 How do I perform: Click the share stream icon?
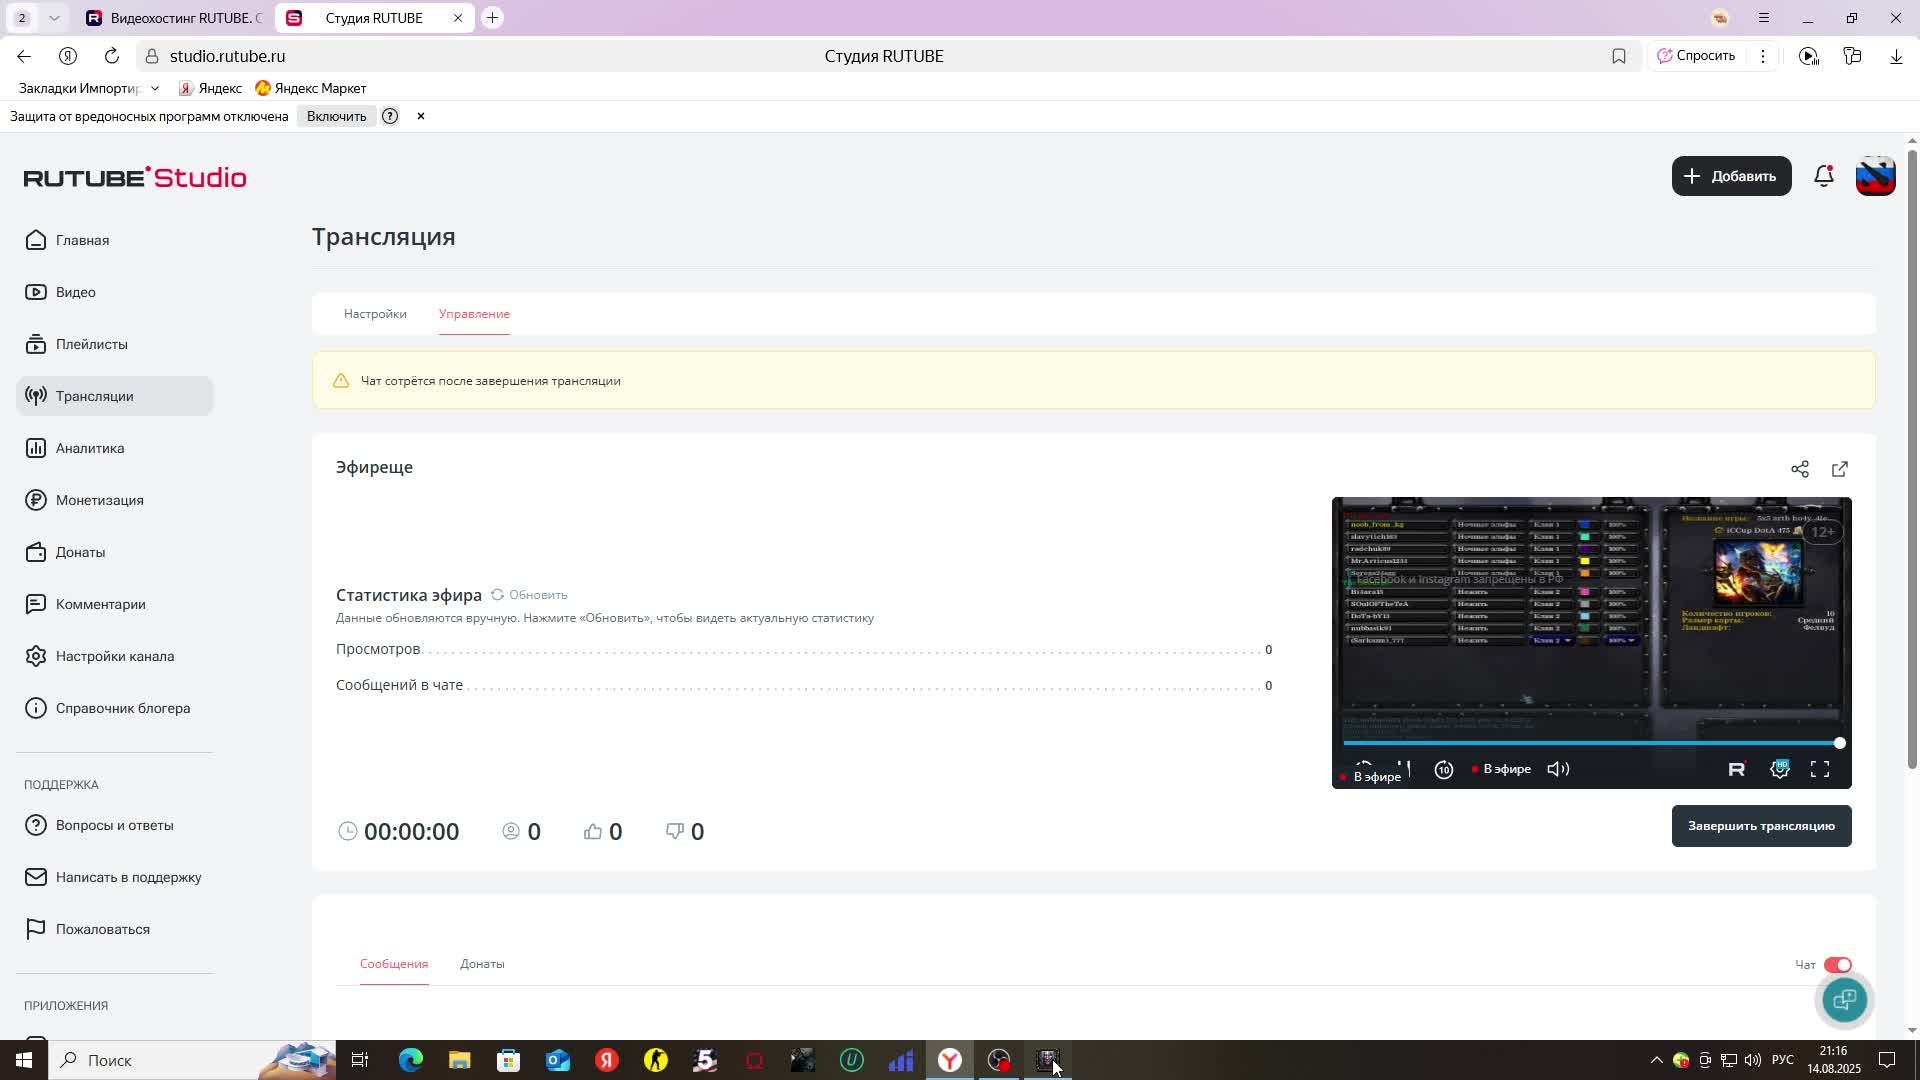(x=1799, y=469)
